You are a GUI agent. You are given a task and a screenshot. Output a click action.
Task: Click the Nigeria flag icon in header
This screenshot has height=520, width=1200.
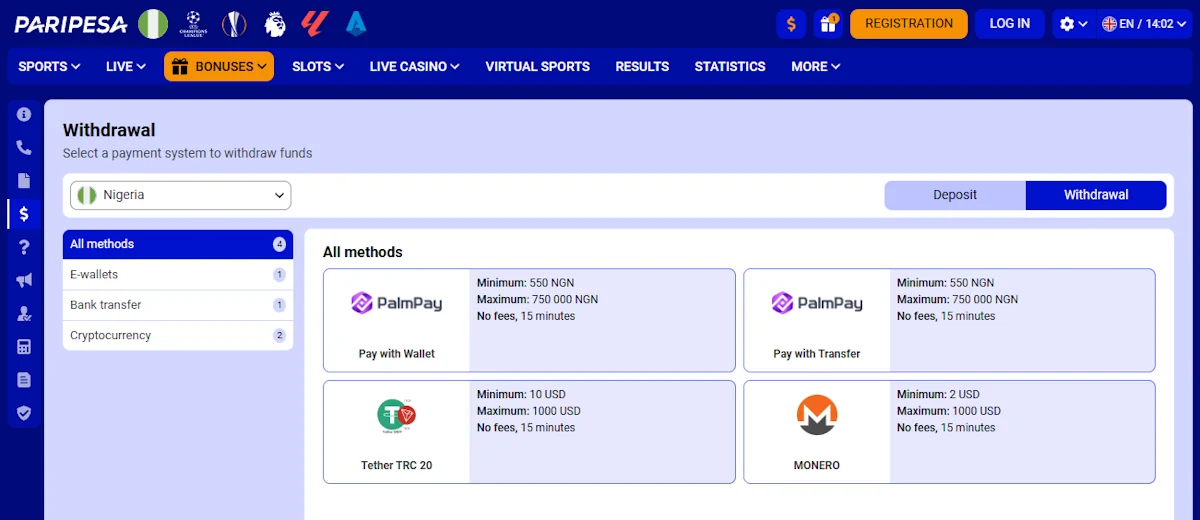tap(153, 23)
